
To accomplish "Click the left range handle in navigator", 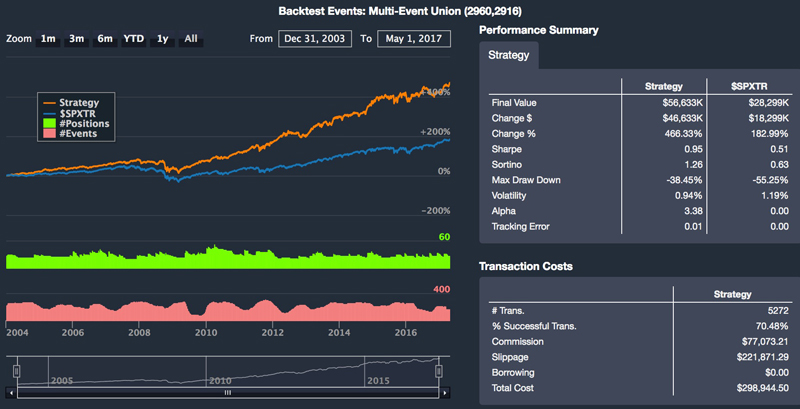I will point(16,371).
